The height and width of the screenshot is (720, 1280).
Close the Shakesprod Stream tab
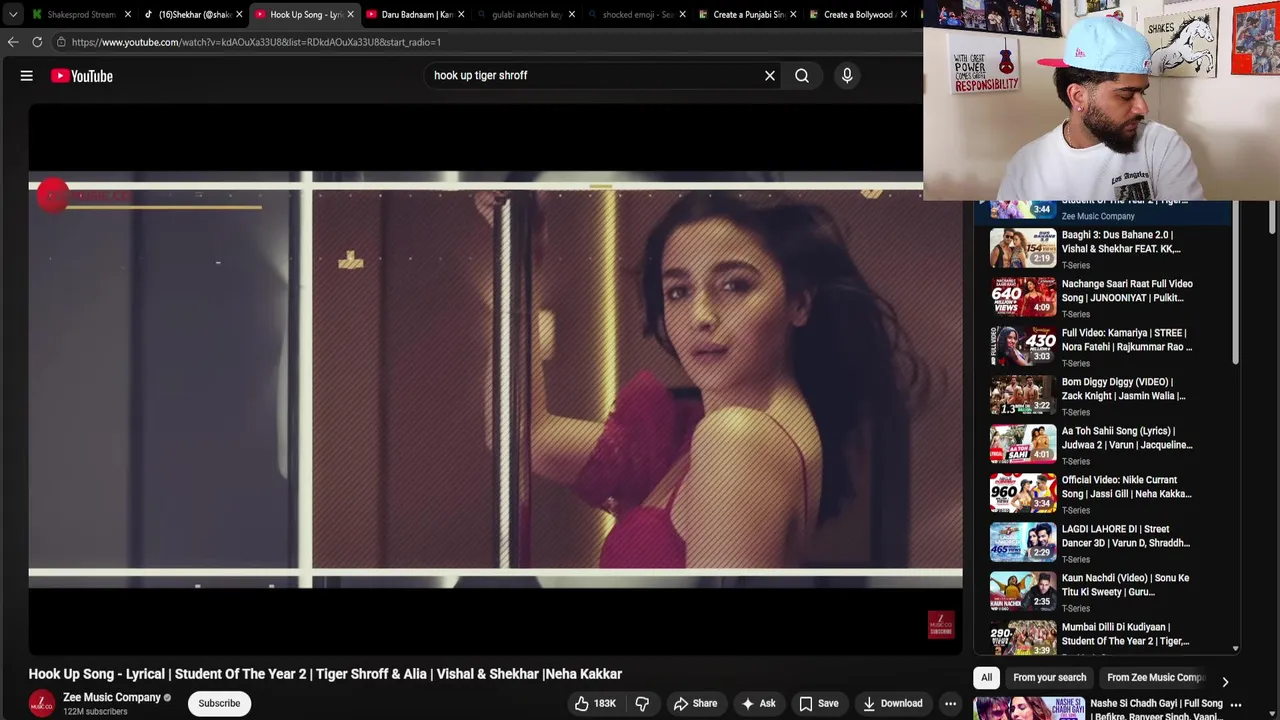tap(128, 15)
